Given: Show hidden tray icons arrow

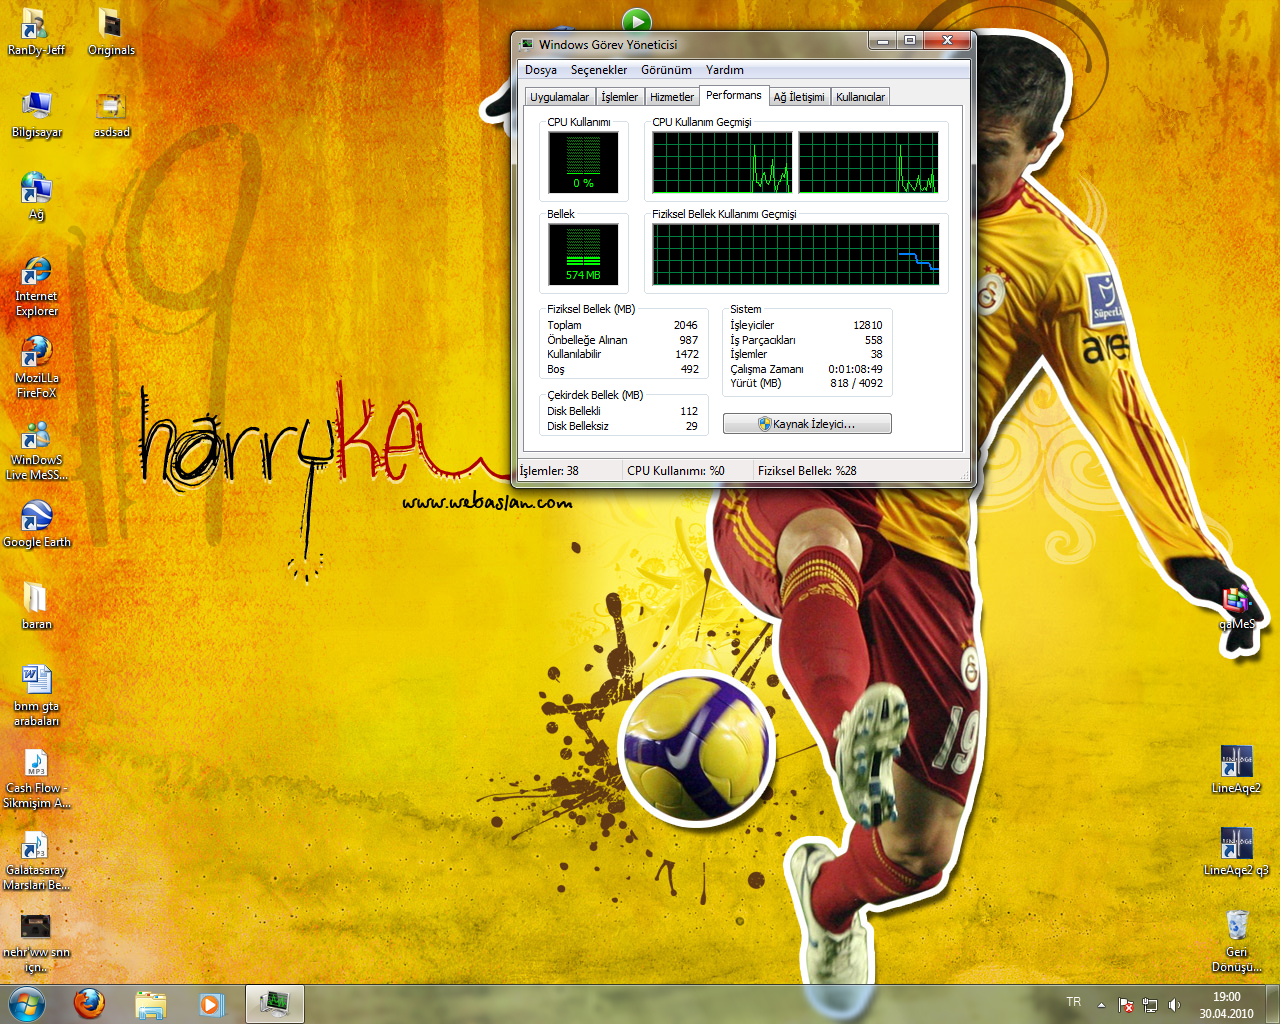Looking at the screenshot, I should click(x=1101, y=1005).
